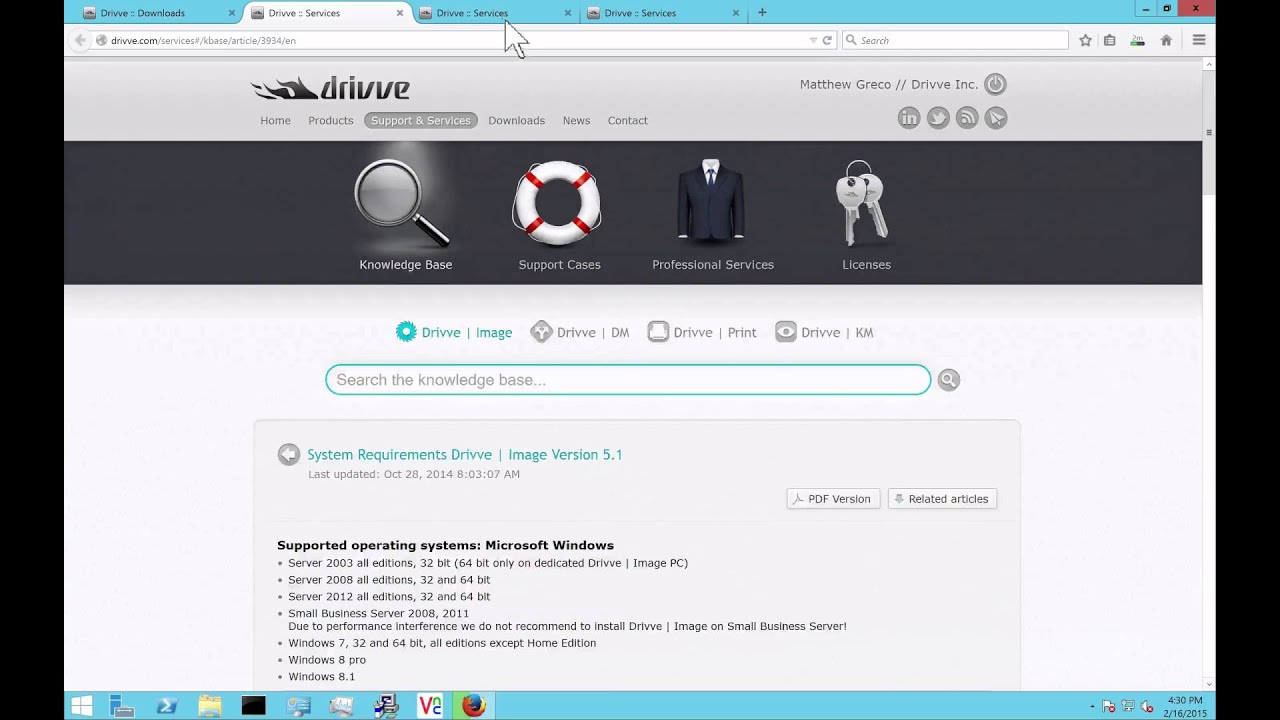Click Matthew Greco // Drivve Inc. name
The height and width of the screenshot is (720, 1280).
pos(889,85)
